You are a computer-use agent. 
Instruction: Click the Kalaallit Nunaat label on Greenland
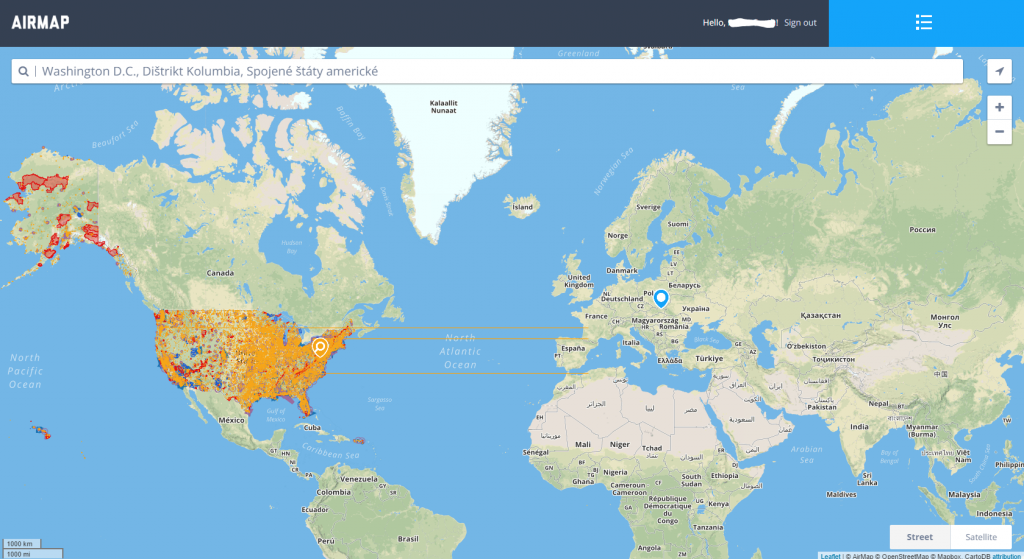pos(443,106)
